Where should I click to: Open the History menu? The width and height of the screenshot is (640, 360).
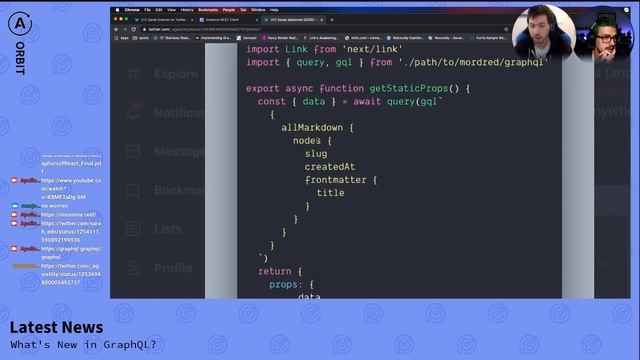(x=187, y=10)
